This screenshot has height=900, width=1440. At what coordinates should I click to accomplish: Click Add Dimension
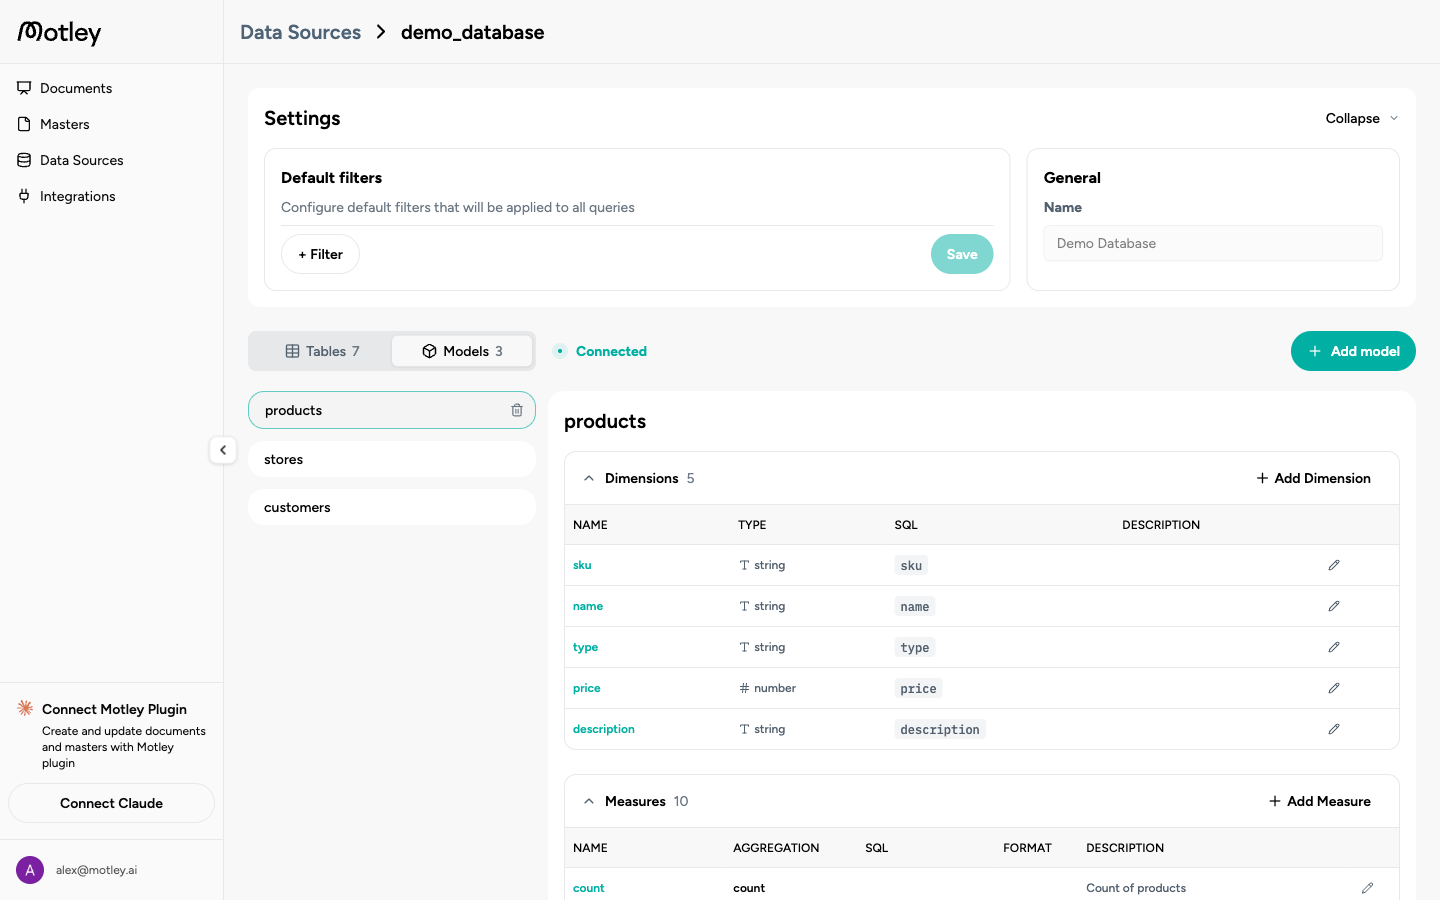pos(1313,478)
